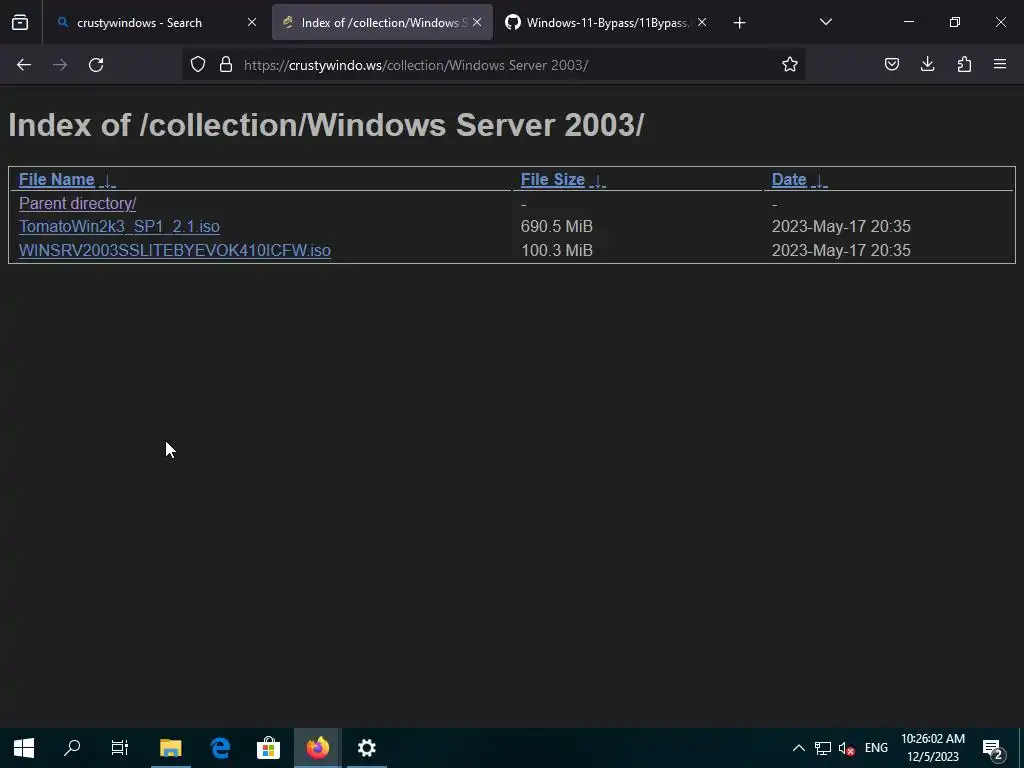Reload the current page

click(x=96, y=65)
